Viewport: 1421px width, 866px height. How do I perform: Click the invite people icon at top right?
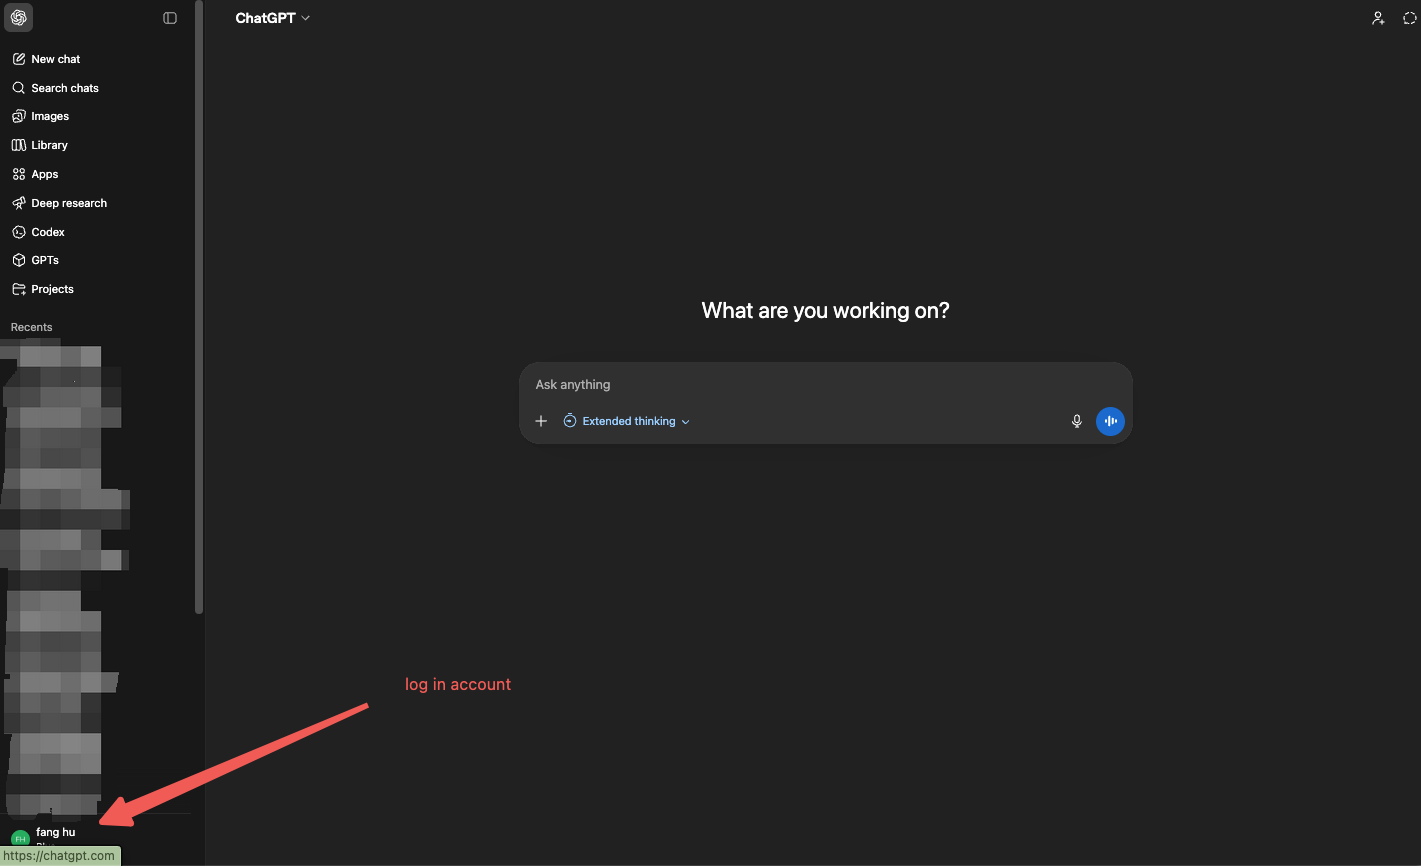1378,18
